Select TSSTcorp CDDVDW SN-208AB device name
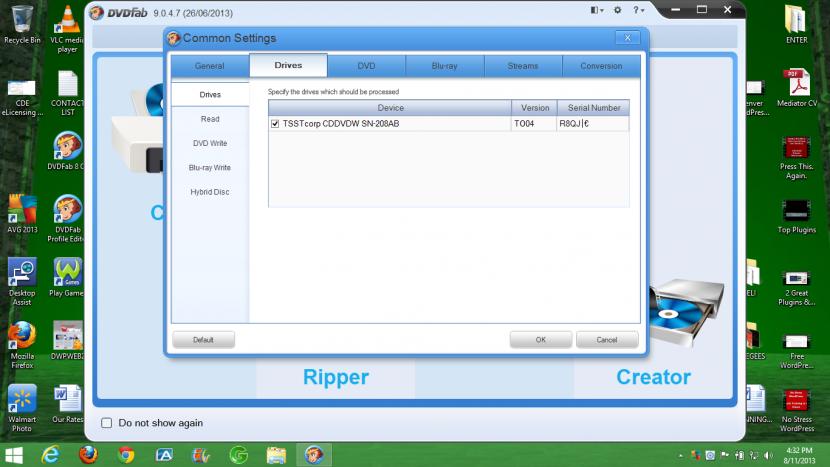 click(x=341, y=124)
